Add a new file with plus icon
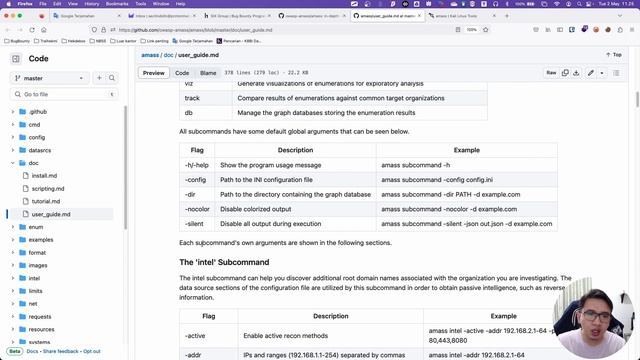The height and width of the screenshot is (360, 640). pyautogui.click(x=99, y=78)
